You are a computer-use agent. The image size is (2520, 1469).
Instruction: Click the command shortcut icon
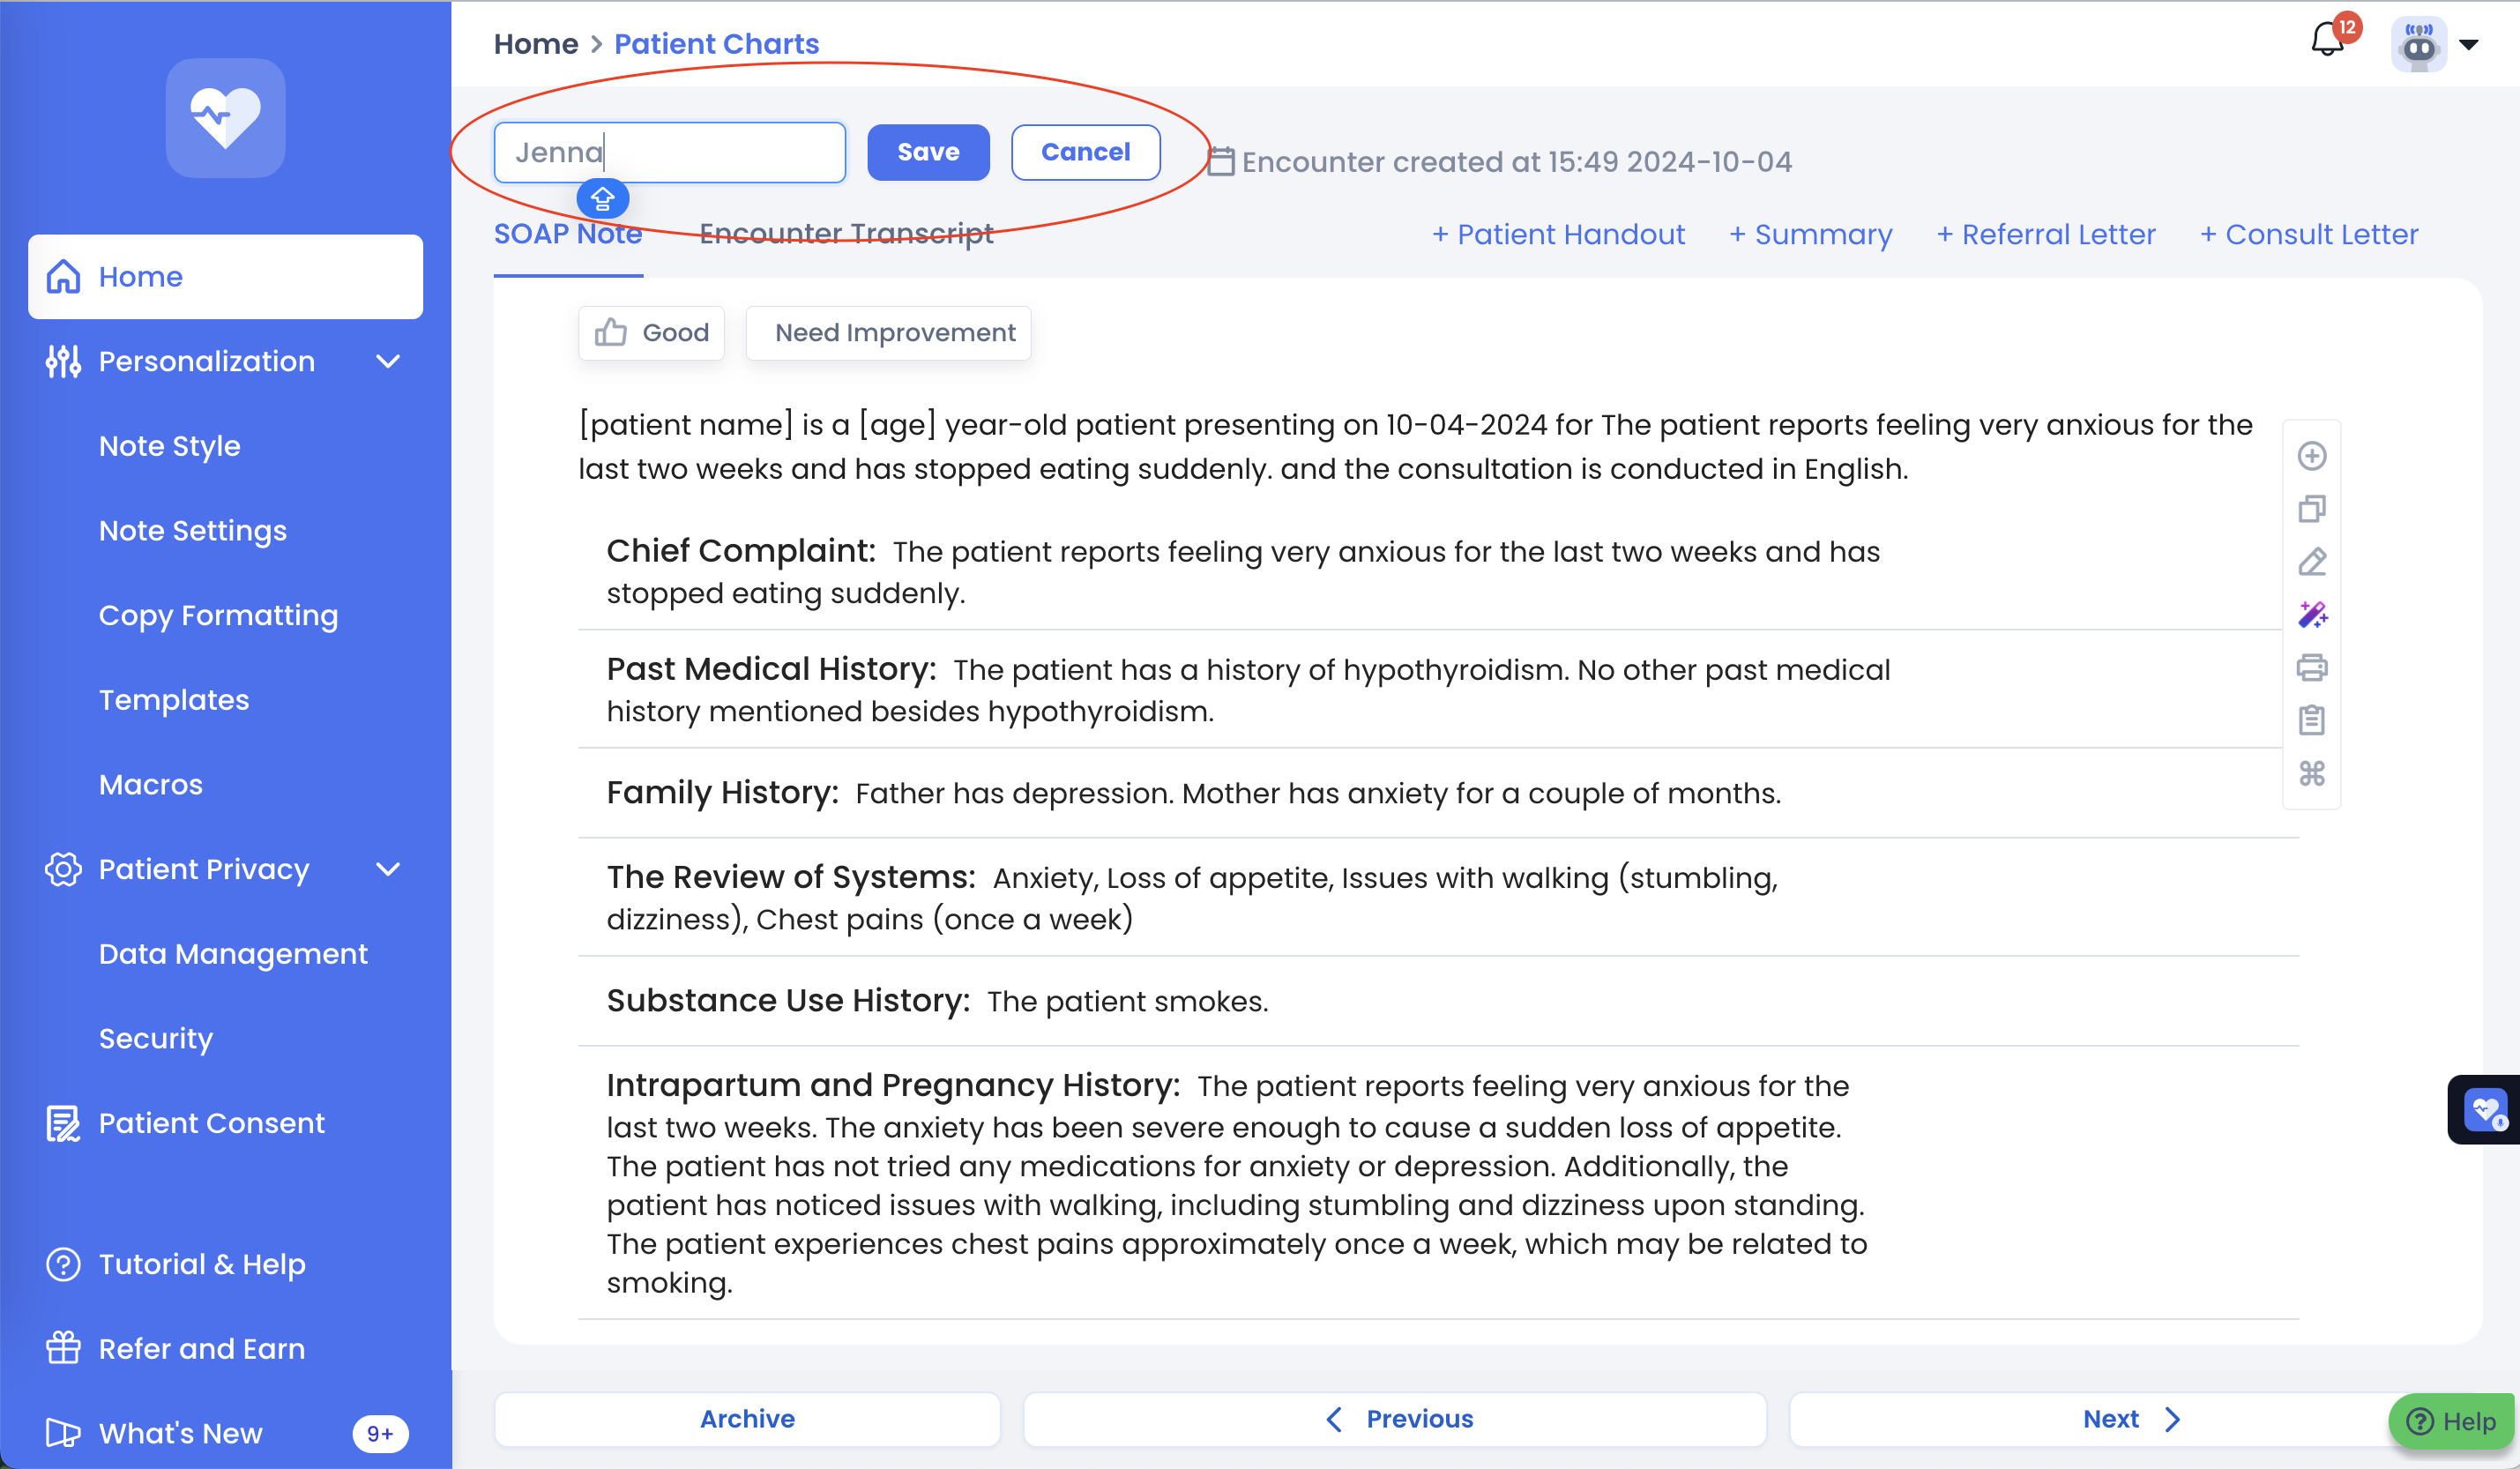(2311, 773)
